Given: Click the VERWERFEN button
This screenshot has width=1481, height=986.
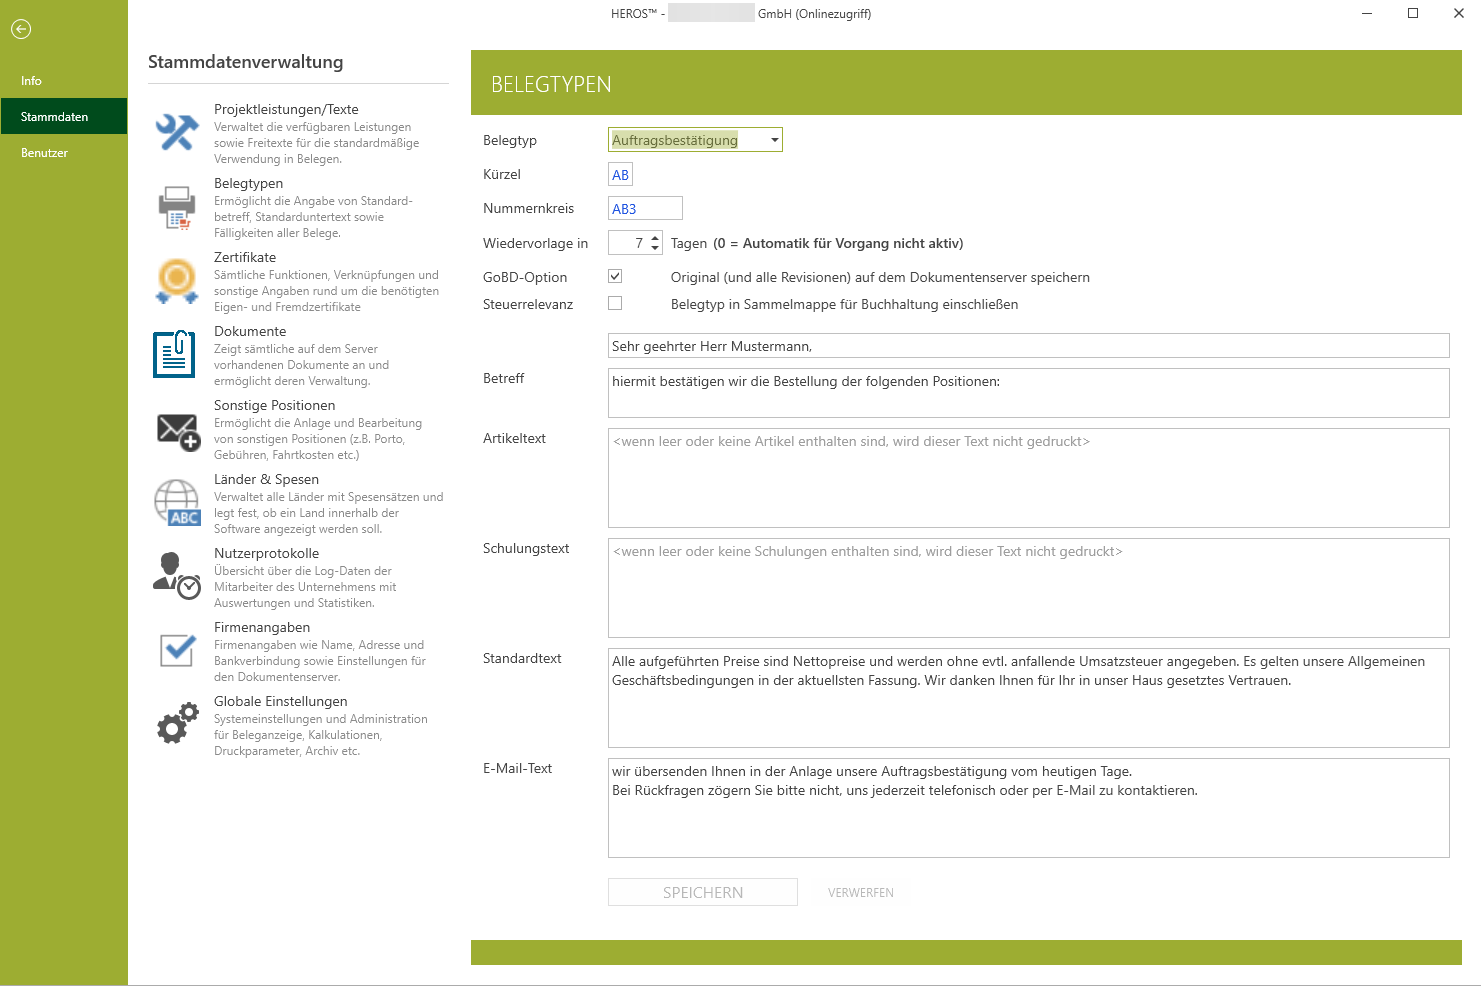Looking at the screenshot, I should 860,893.
